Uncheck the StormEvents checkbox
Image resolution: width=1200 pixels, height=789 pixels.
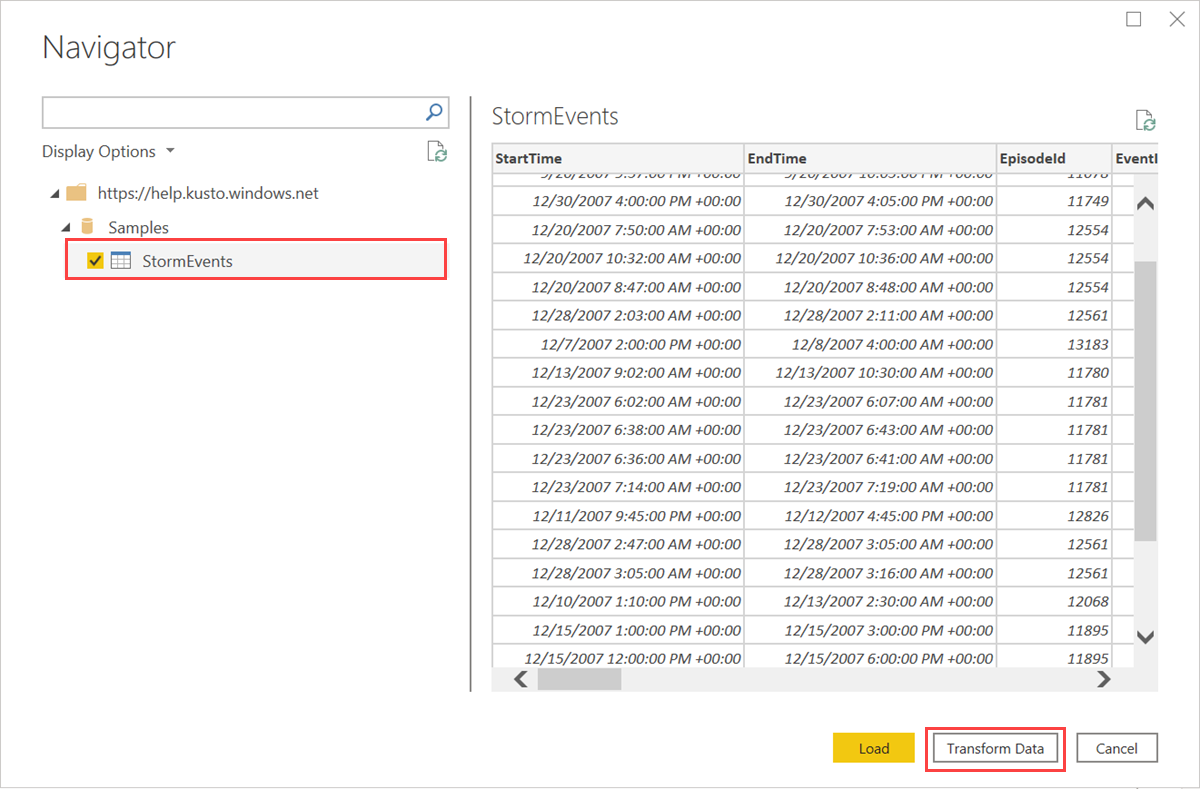click(x=96, y=261)
